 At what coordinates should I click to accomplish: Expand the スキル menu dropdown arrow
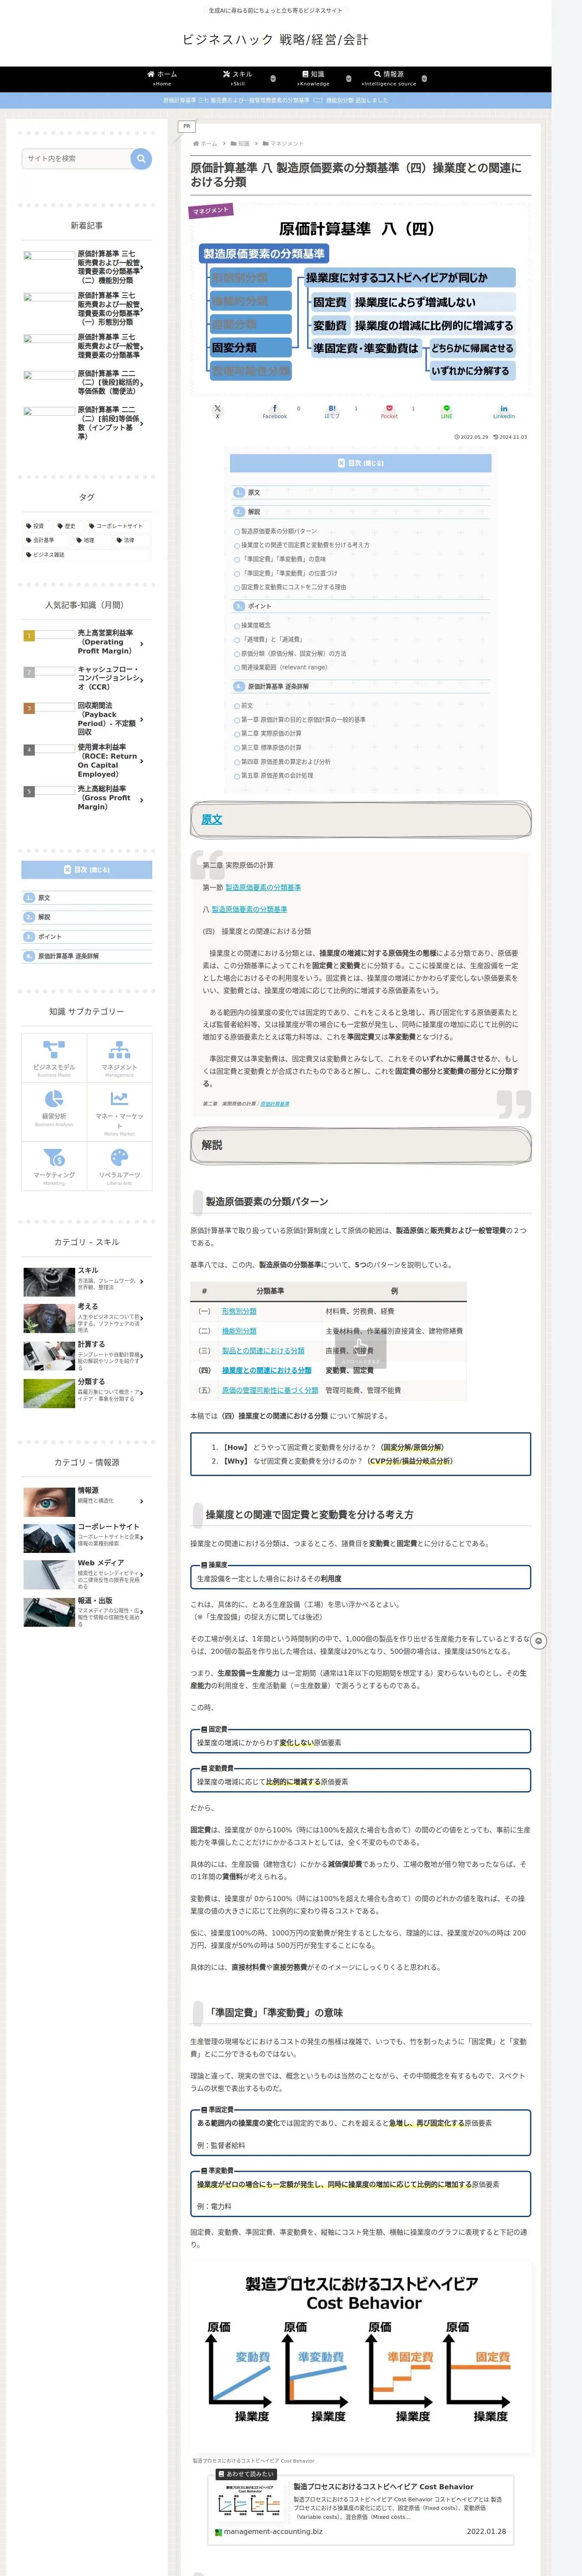point(273,78)
